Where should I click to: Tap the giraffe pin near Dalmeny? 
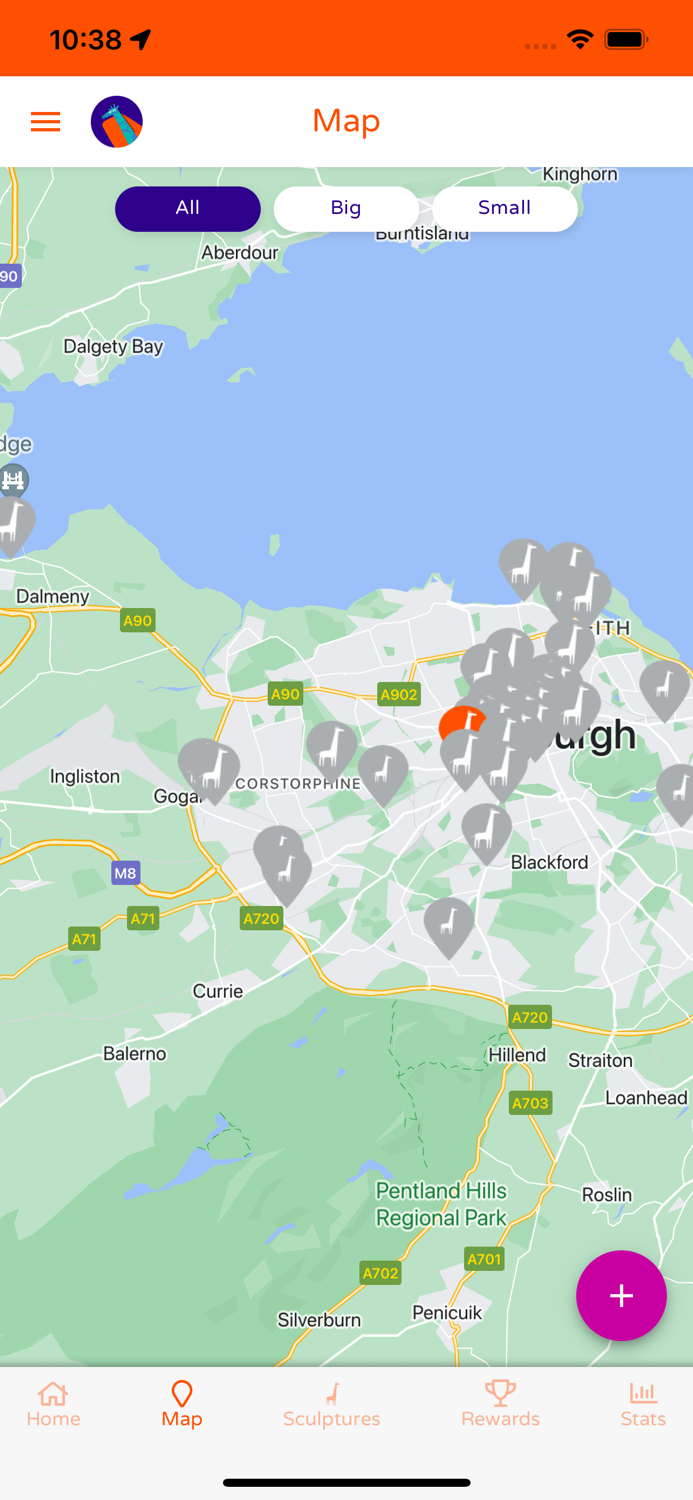(14, 526)
